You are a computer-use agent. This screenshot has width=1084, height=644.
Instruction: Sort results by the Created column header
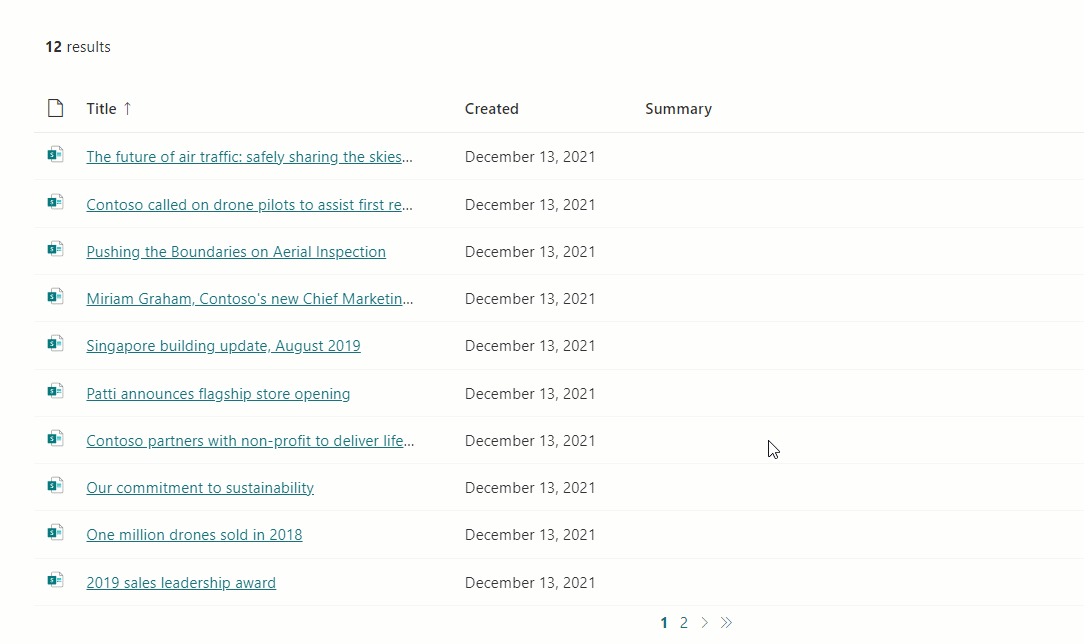492,108
